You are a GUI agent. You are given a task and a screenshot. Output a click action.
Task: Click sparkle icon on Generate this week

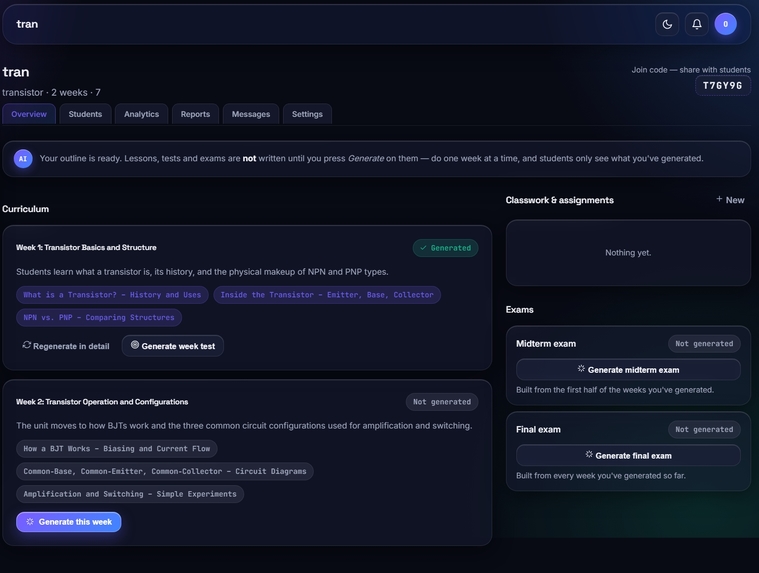(30, 522)
